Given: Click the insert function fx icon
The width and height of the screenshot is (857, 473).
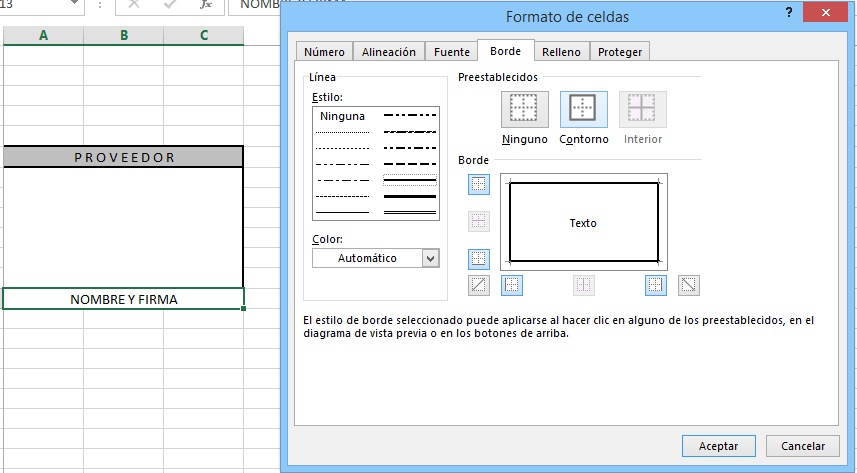Looking at the screenshot, I should [x=206, y=5].
